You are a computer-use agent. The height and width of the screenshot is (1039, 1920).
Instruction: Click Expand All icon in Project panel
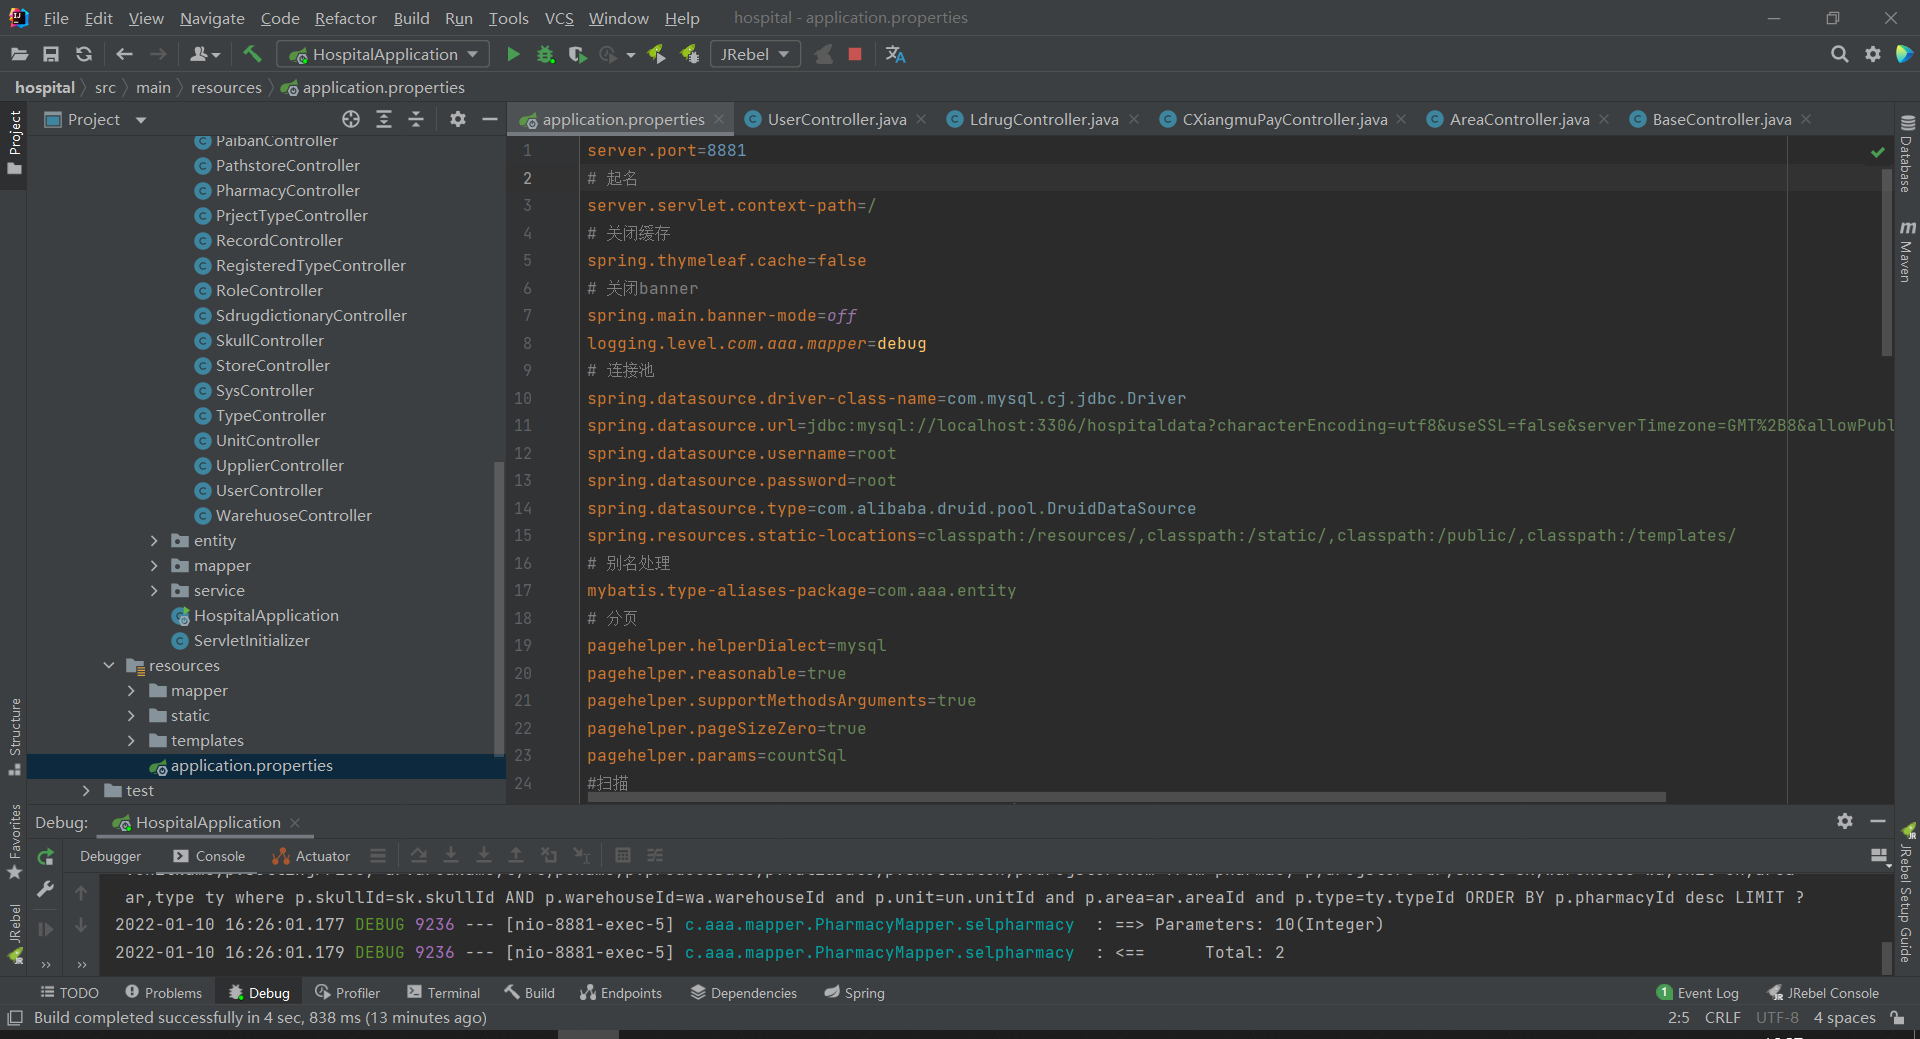384,119
